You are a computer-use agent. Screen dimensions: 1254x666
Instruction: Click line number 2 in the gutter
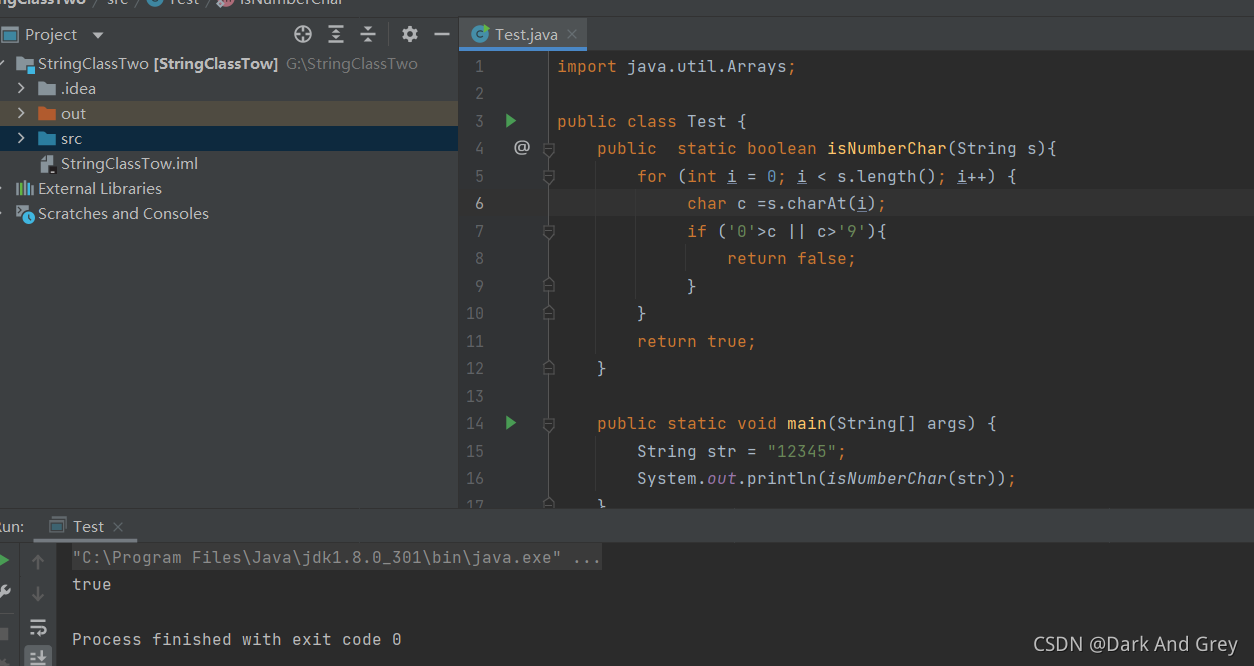click(x=479, y=93)
